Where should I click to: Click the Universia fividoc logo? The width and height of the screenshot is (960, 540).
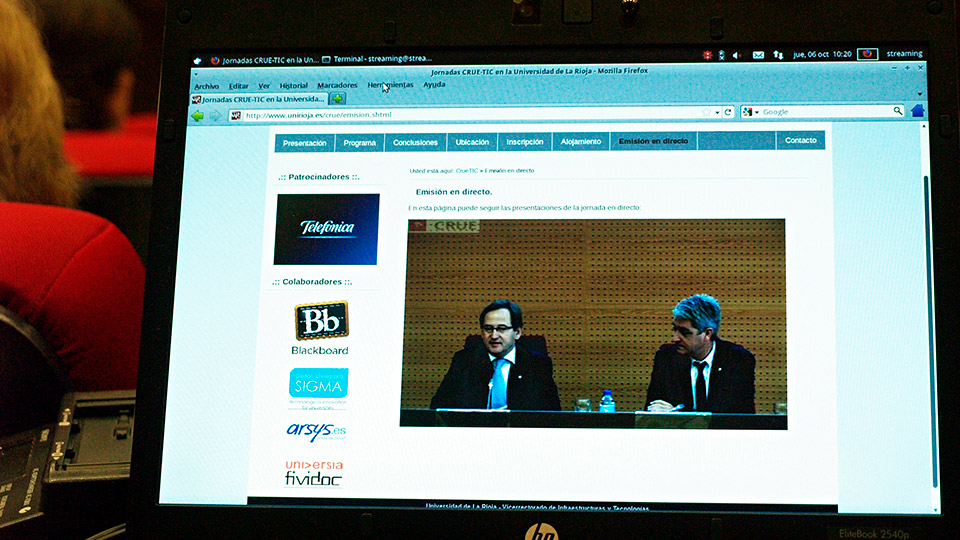click(x=313, y=473)
